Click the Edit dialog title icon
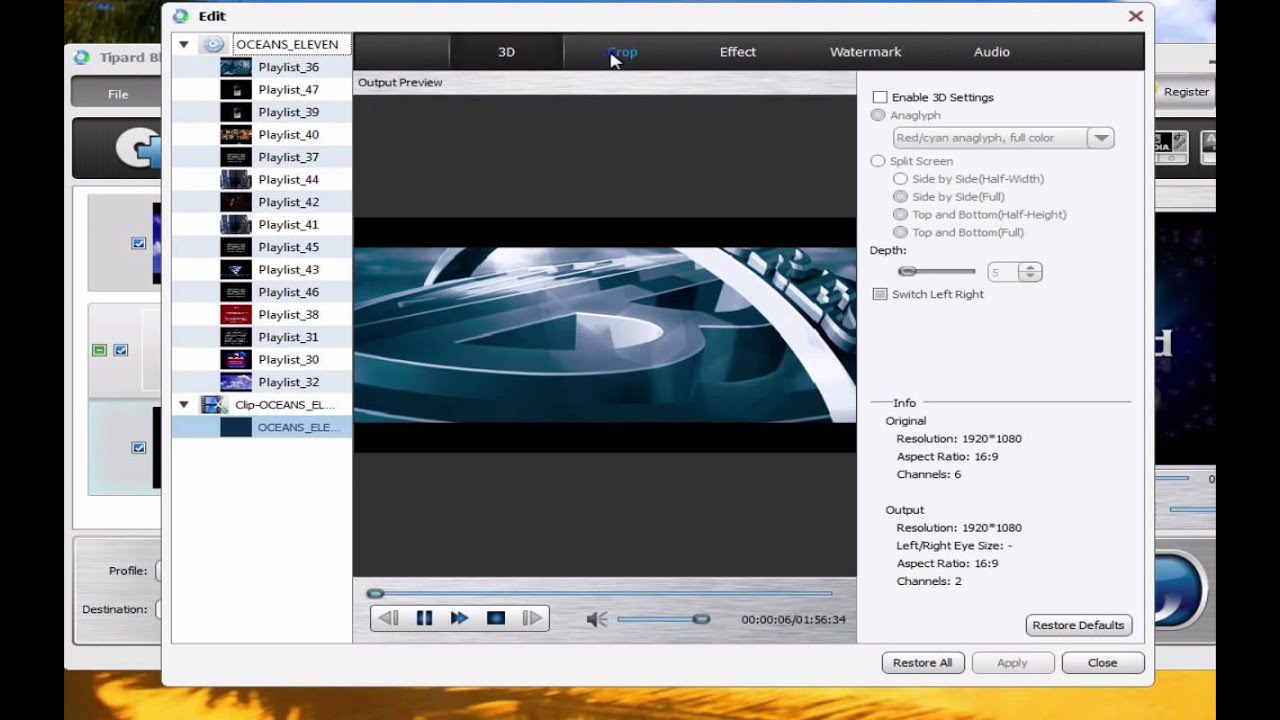Screen dimensions: 1280x720 [180, 16]
